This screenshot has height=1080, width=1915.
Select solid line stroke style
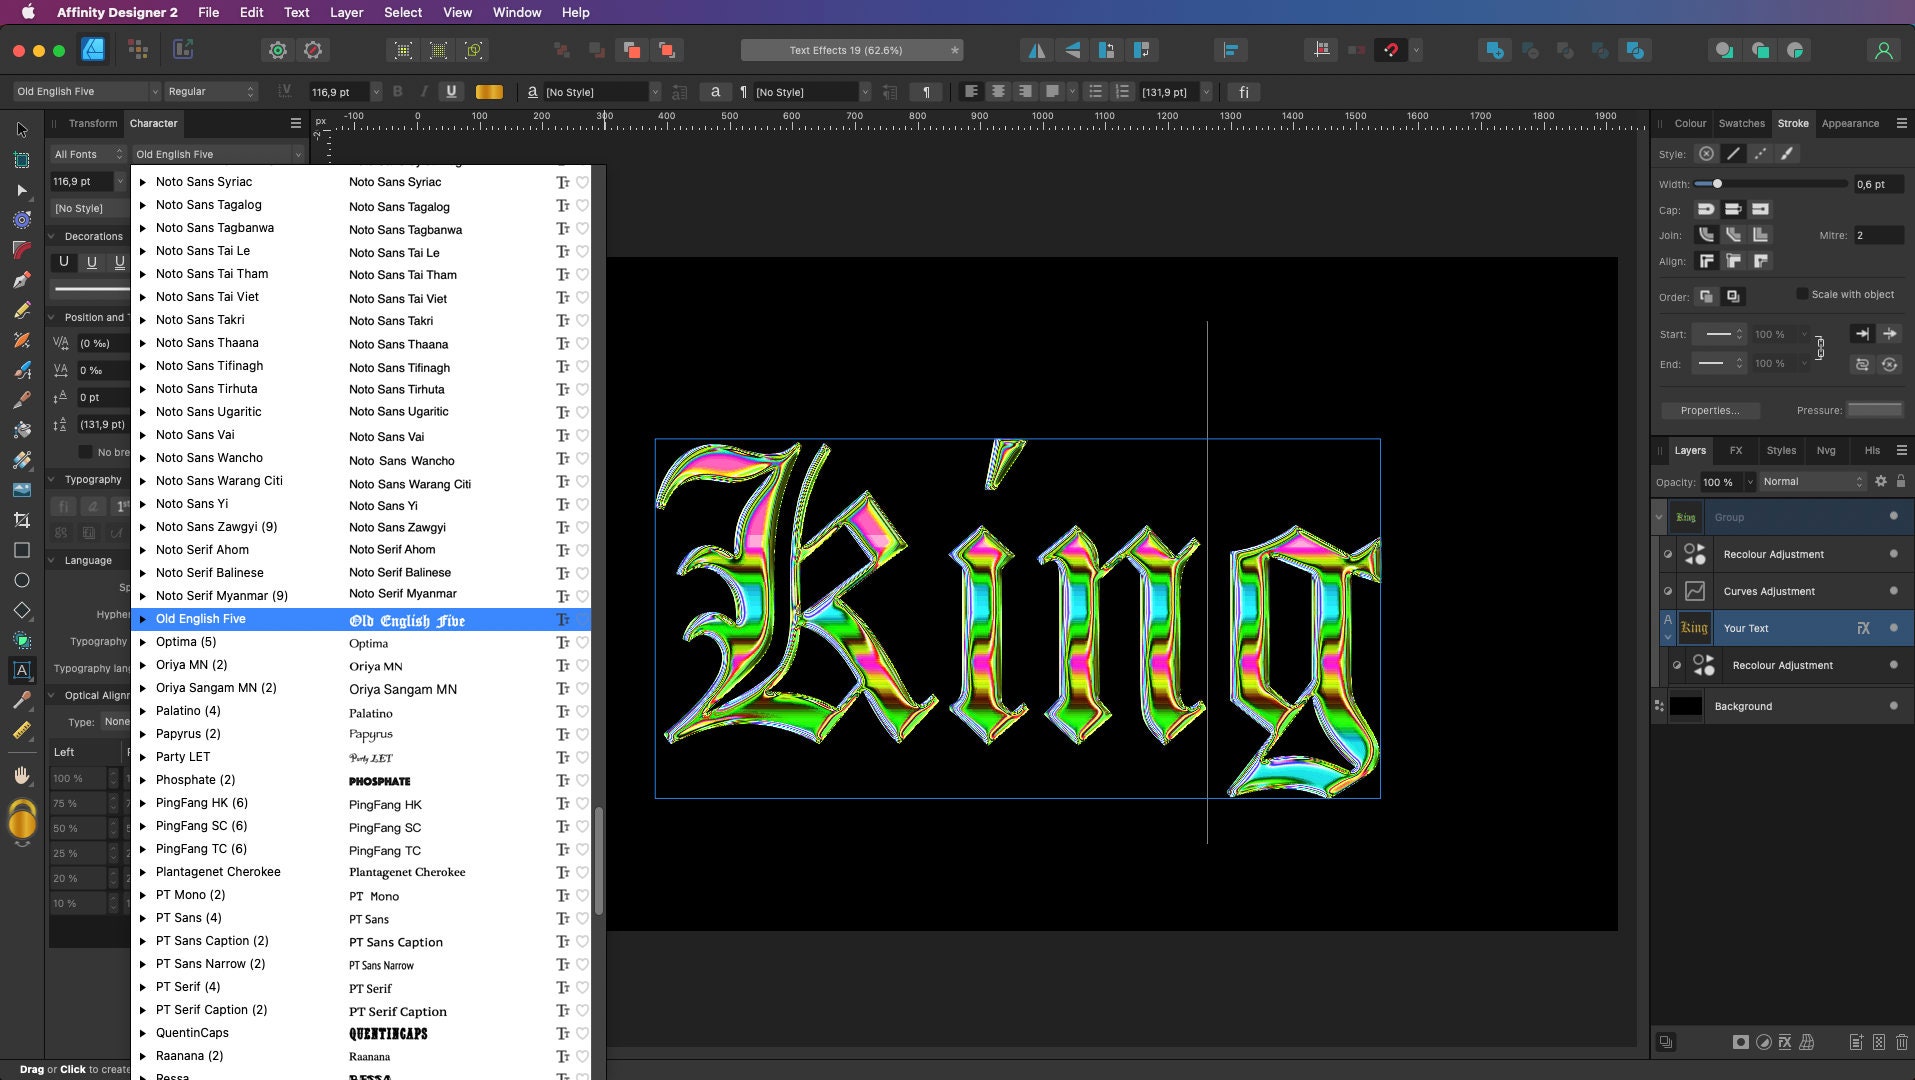pos(1733,154)
